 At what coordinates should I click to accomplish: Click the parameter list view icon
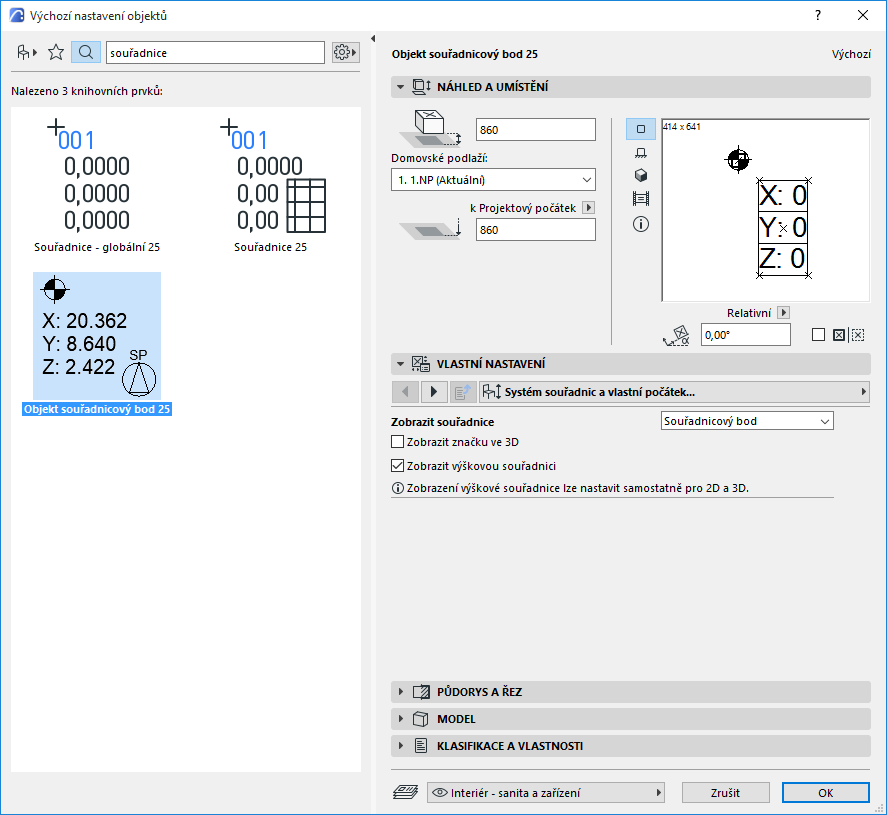[x=463, y=392]
